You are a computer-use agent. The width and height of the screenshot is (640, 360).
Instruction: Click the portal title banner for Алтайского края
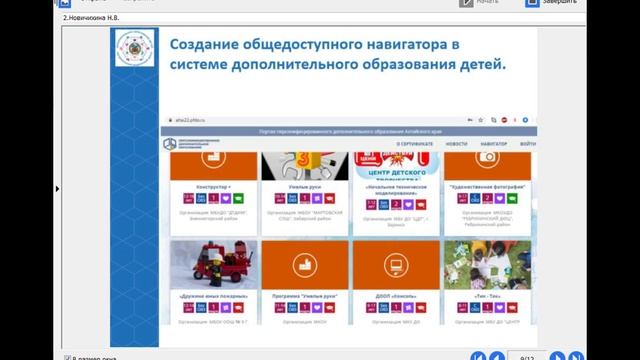pyautogui.click(x=349, y=131)
